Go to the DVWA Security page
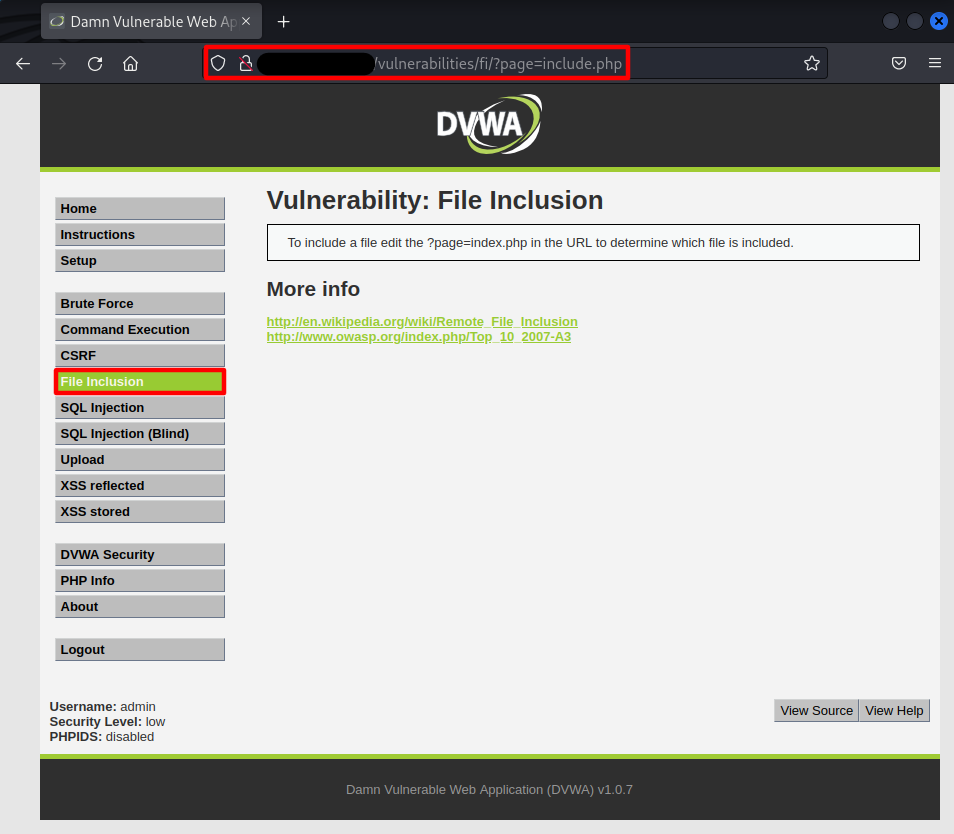This screenshot has width=954, height=834. tap(140, 555)
